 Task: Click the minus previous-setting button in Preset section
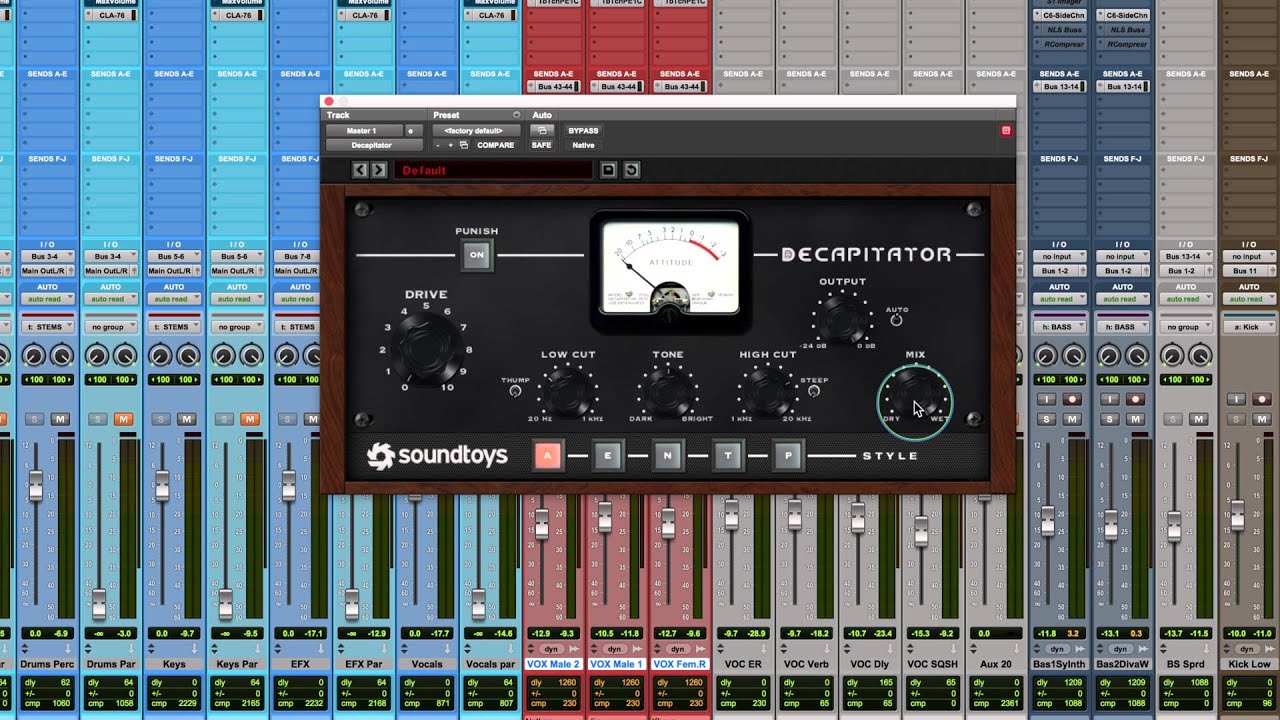[x=438, y=145]
